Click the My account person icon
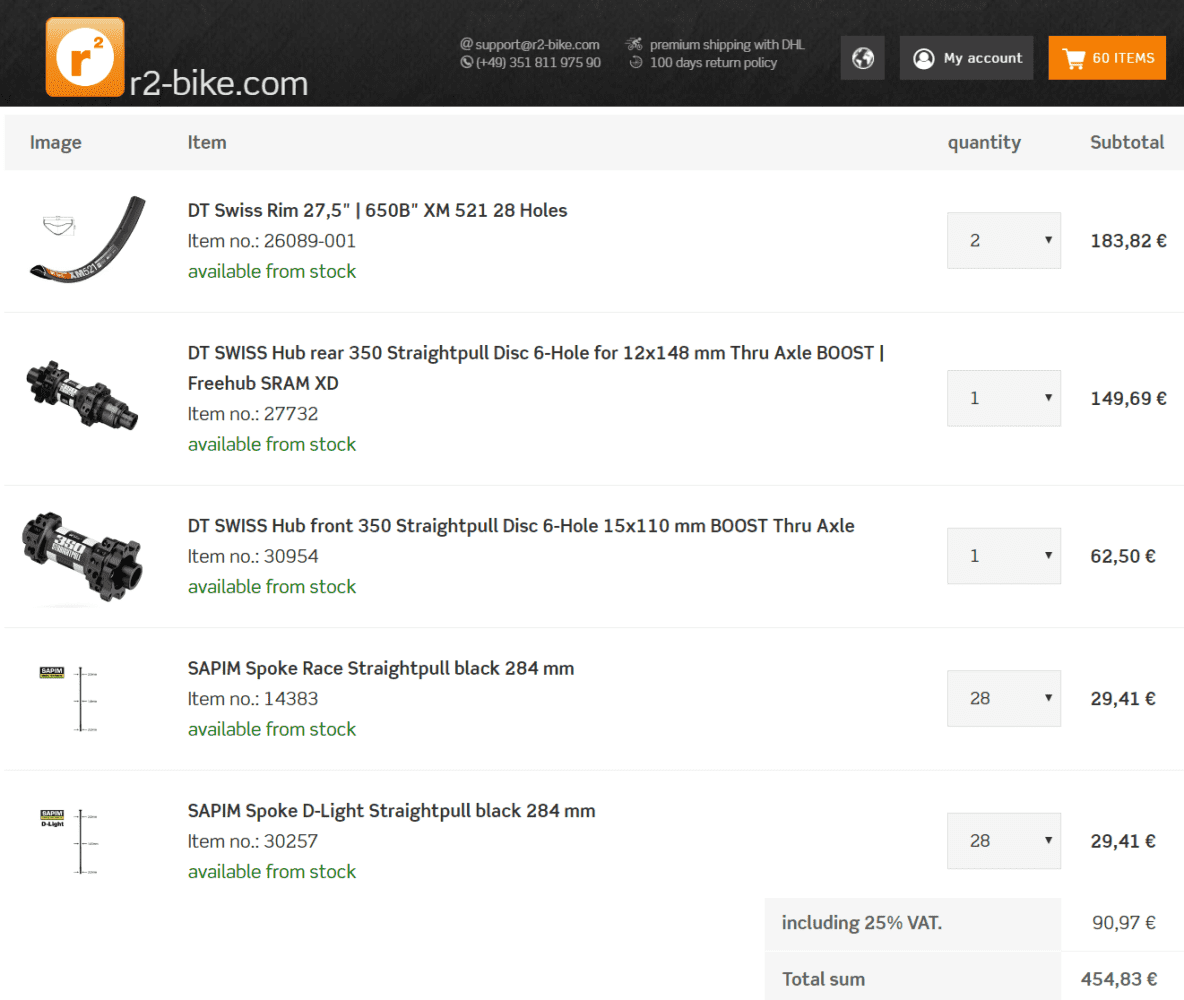The image size is (1184, 1000). pos(924,58)
